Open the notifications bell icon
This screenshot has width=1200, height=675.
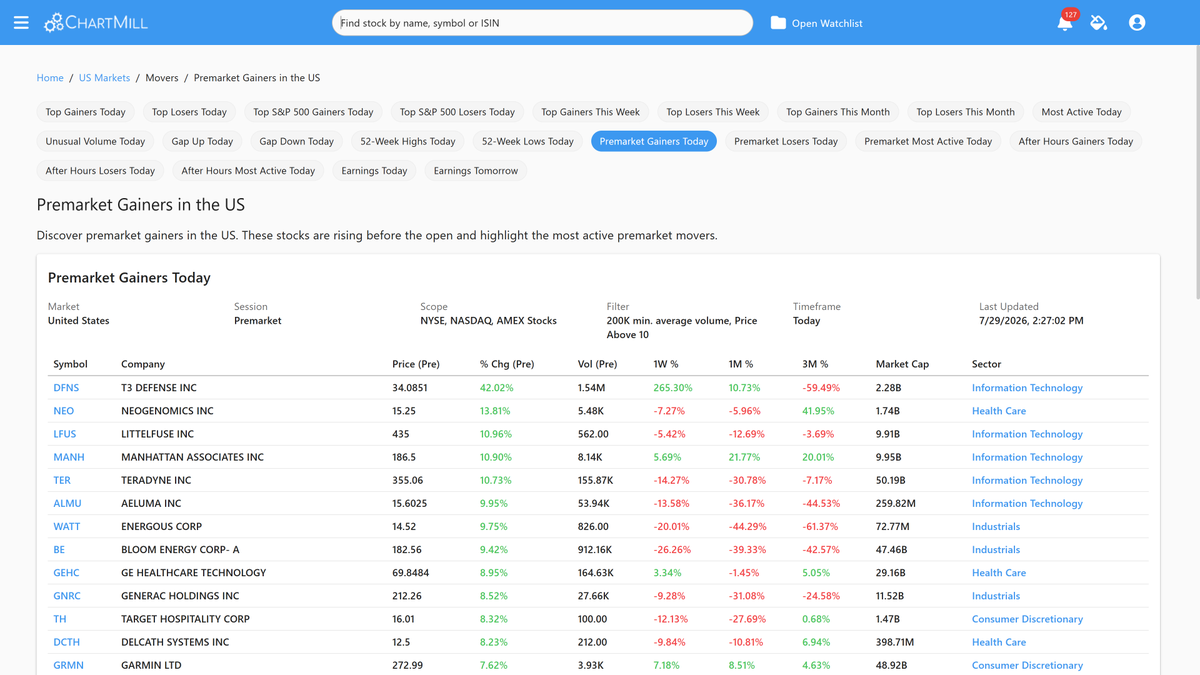click(x=1065, y=22)
